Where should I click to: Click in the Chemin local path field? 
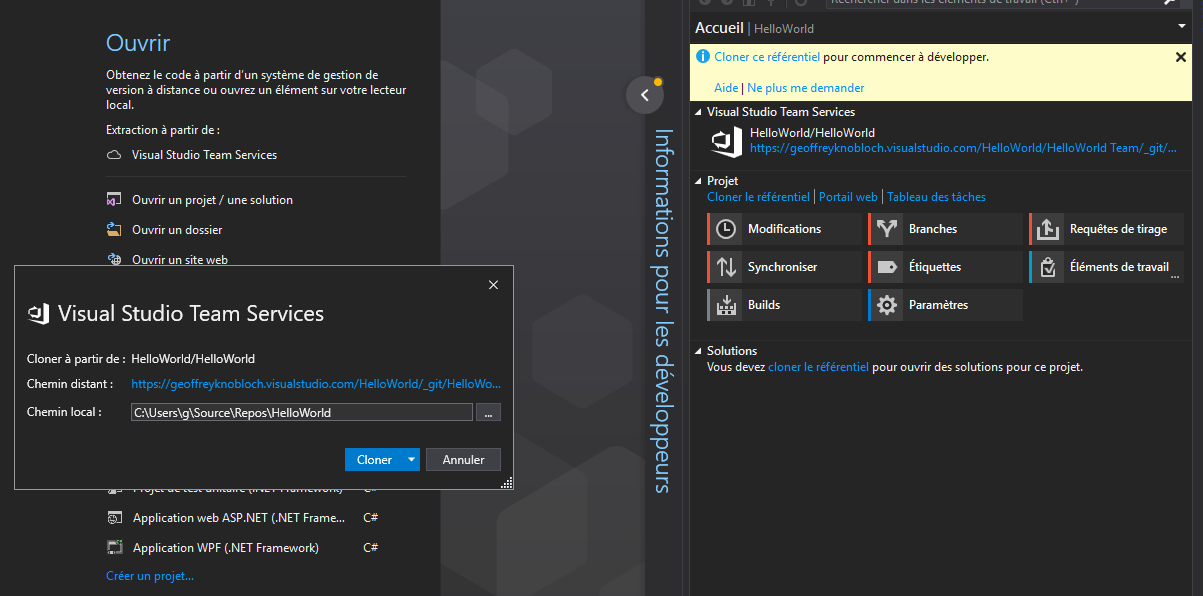coord(301,412)
